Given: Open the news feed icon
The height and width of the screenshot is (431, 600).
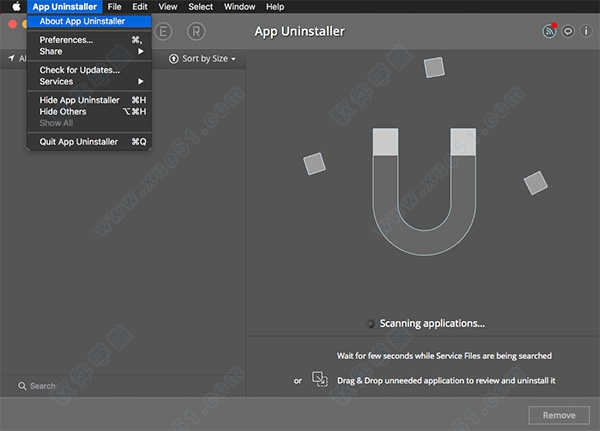Looking at the screenshot, I should [549, 31].
